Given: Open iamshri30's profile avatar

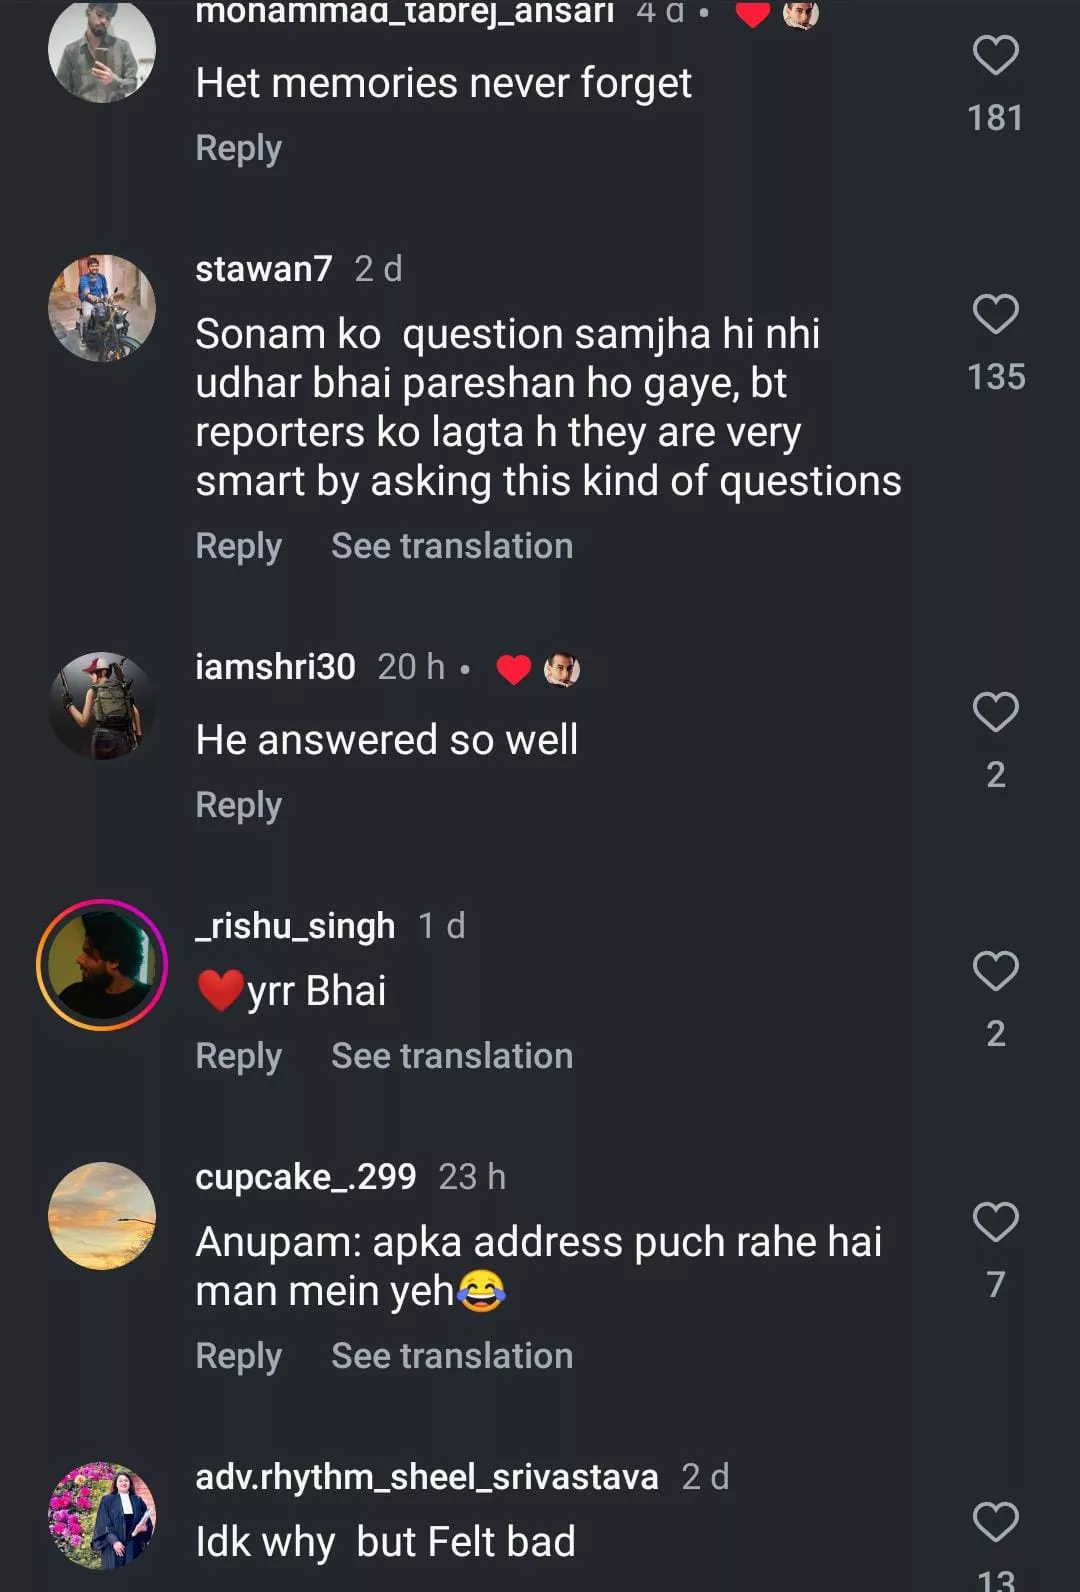Looking at the screenshot, I should coord(102,706).
